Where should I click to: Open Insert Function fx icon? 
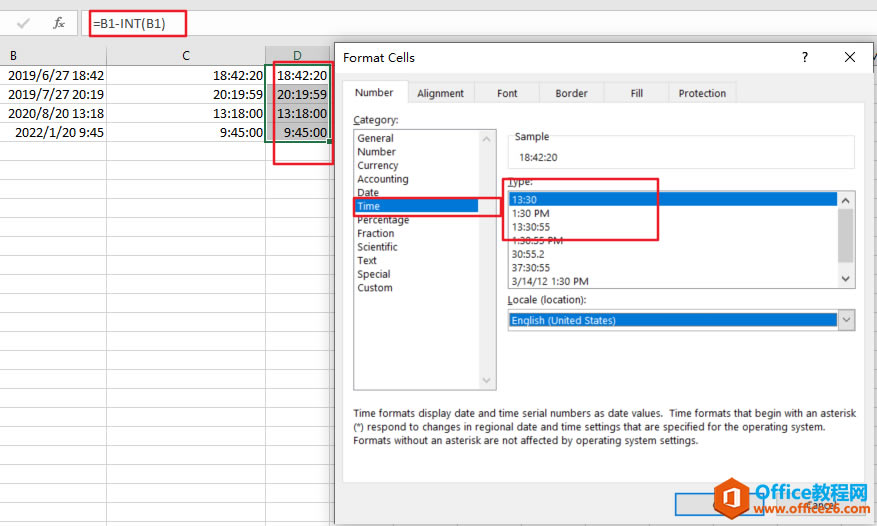click(x=59, y=24)
